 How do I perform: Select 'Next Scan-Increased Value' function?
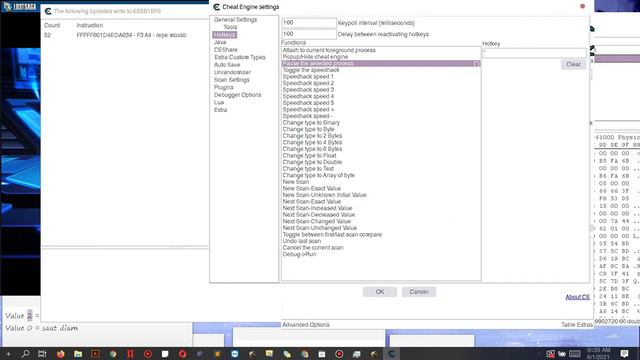(x=381, y=208)
